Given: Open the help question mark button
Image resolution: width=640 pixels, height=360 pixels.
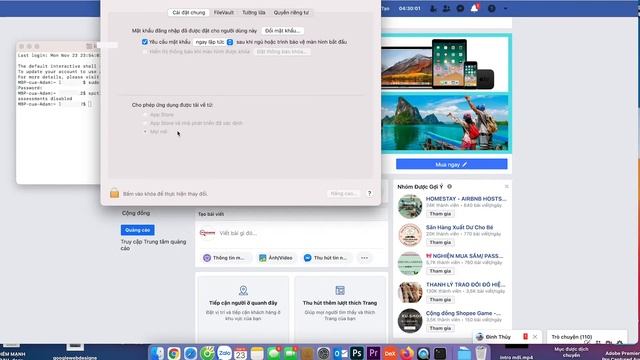Looking at the screenshot, I should tap(369, 193).
